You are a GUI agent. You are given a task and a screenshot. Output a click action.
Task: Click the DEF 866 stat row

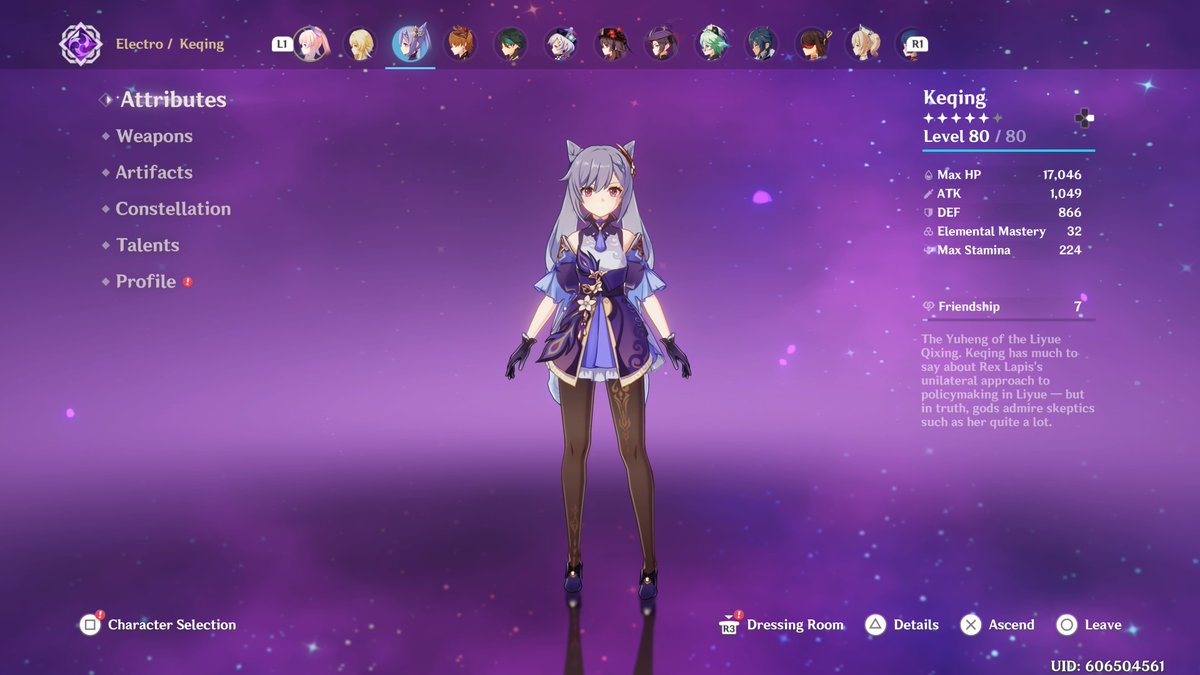(1003, 213)
